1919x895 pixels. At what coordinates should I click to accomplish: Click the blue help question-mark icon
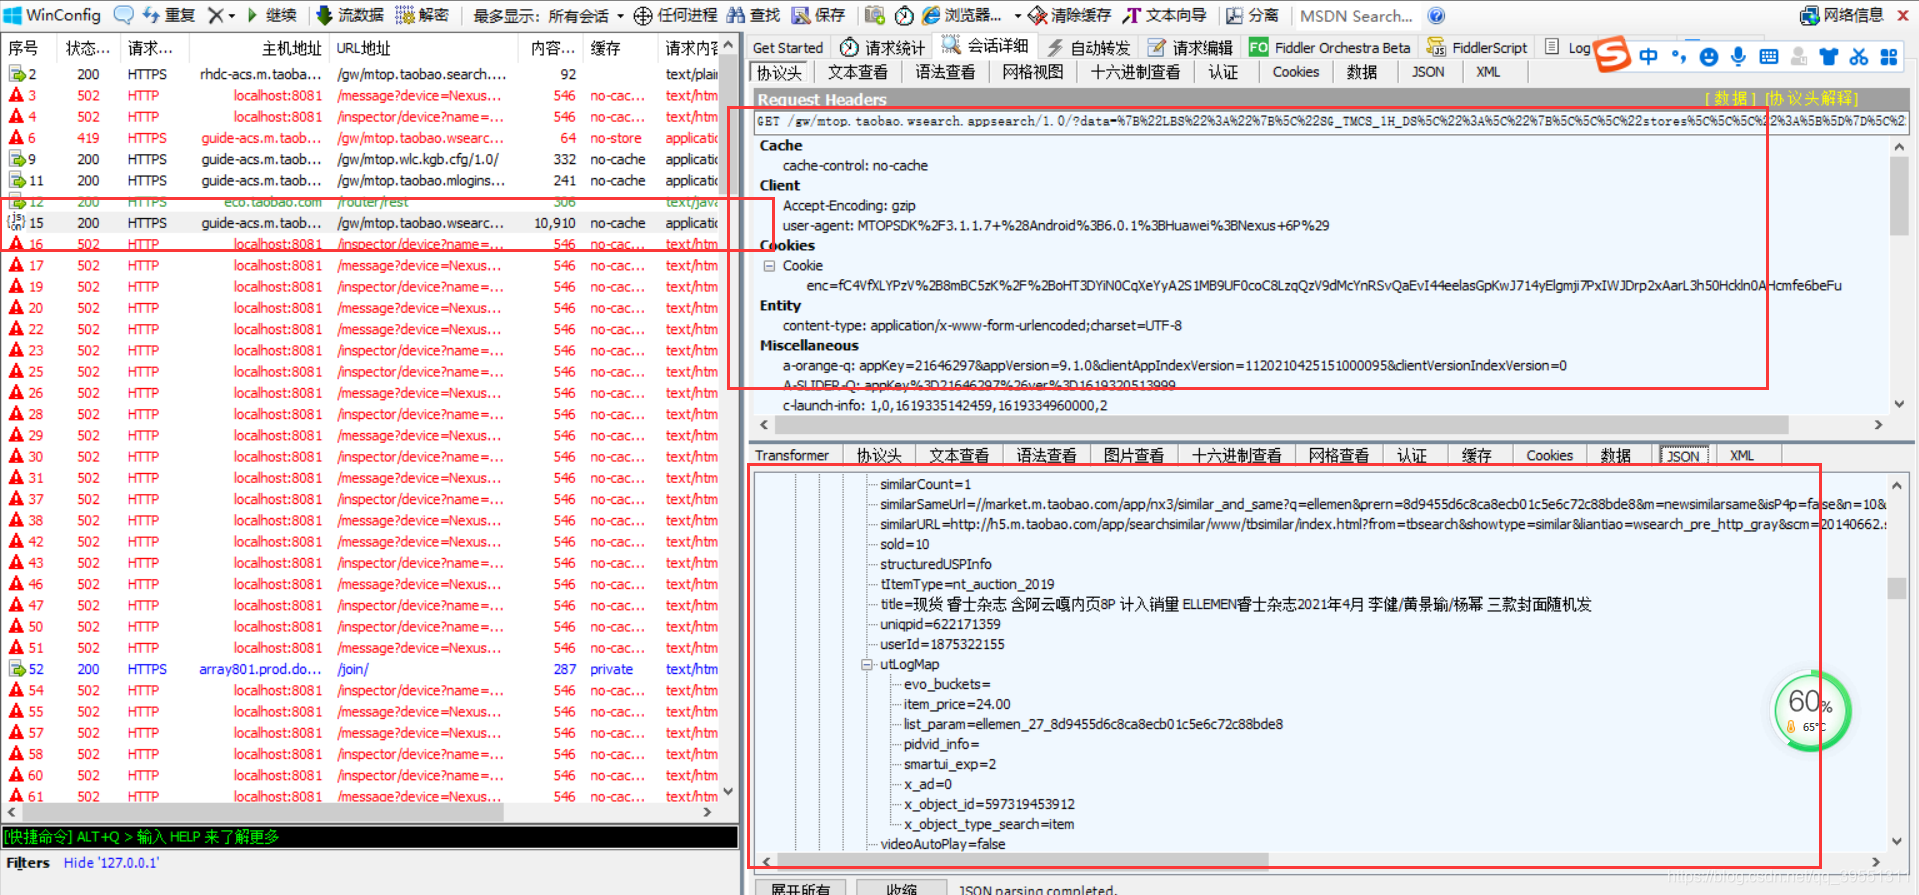[1436, 16]
